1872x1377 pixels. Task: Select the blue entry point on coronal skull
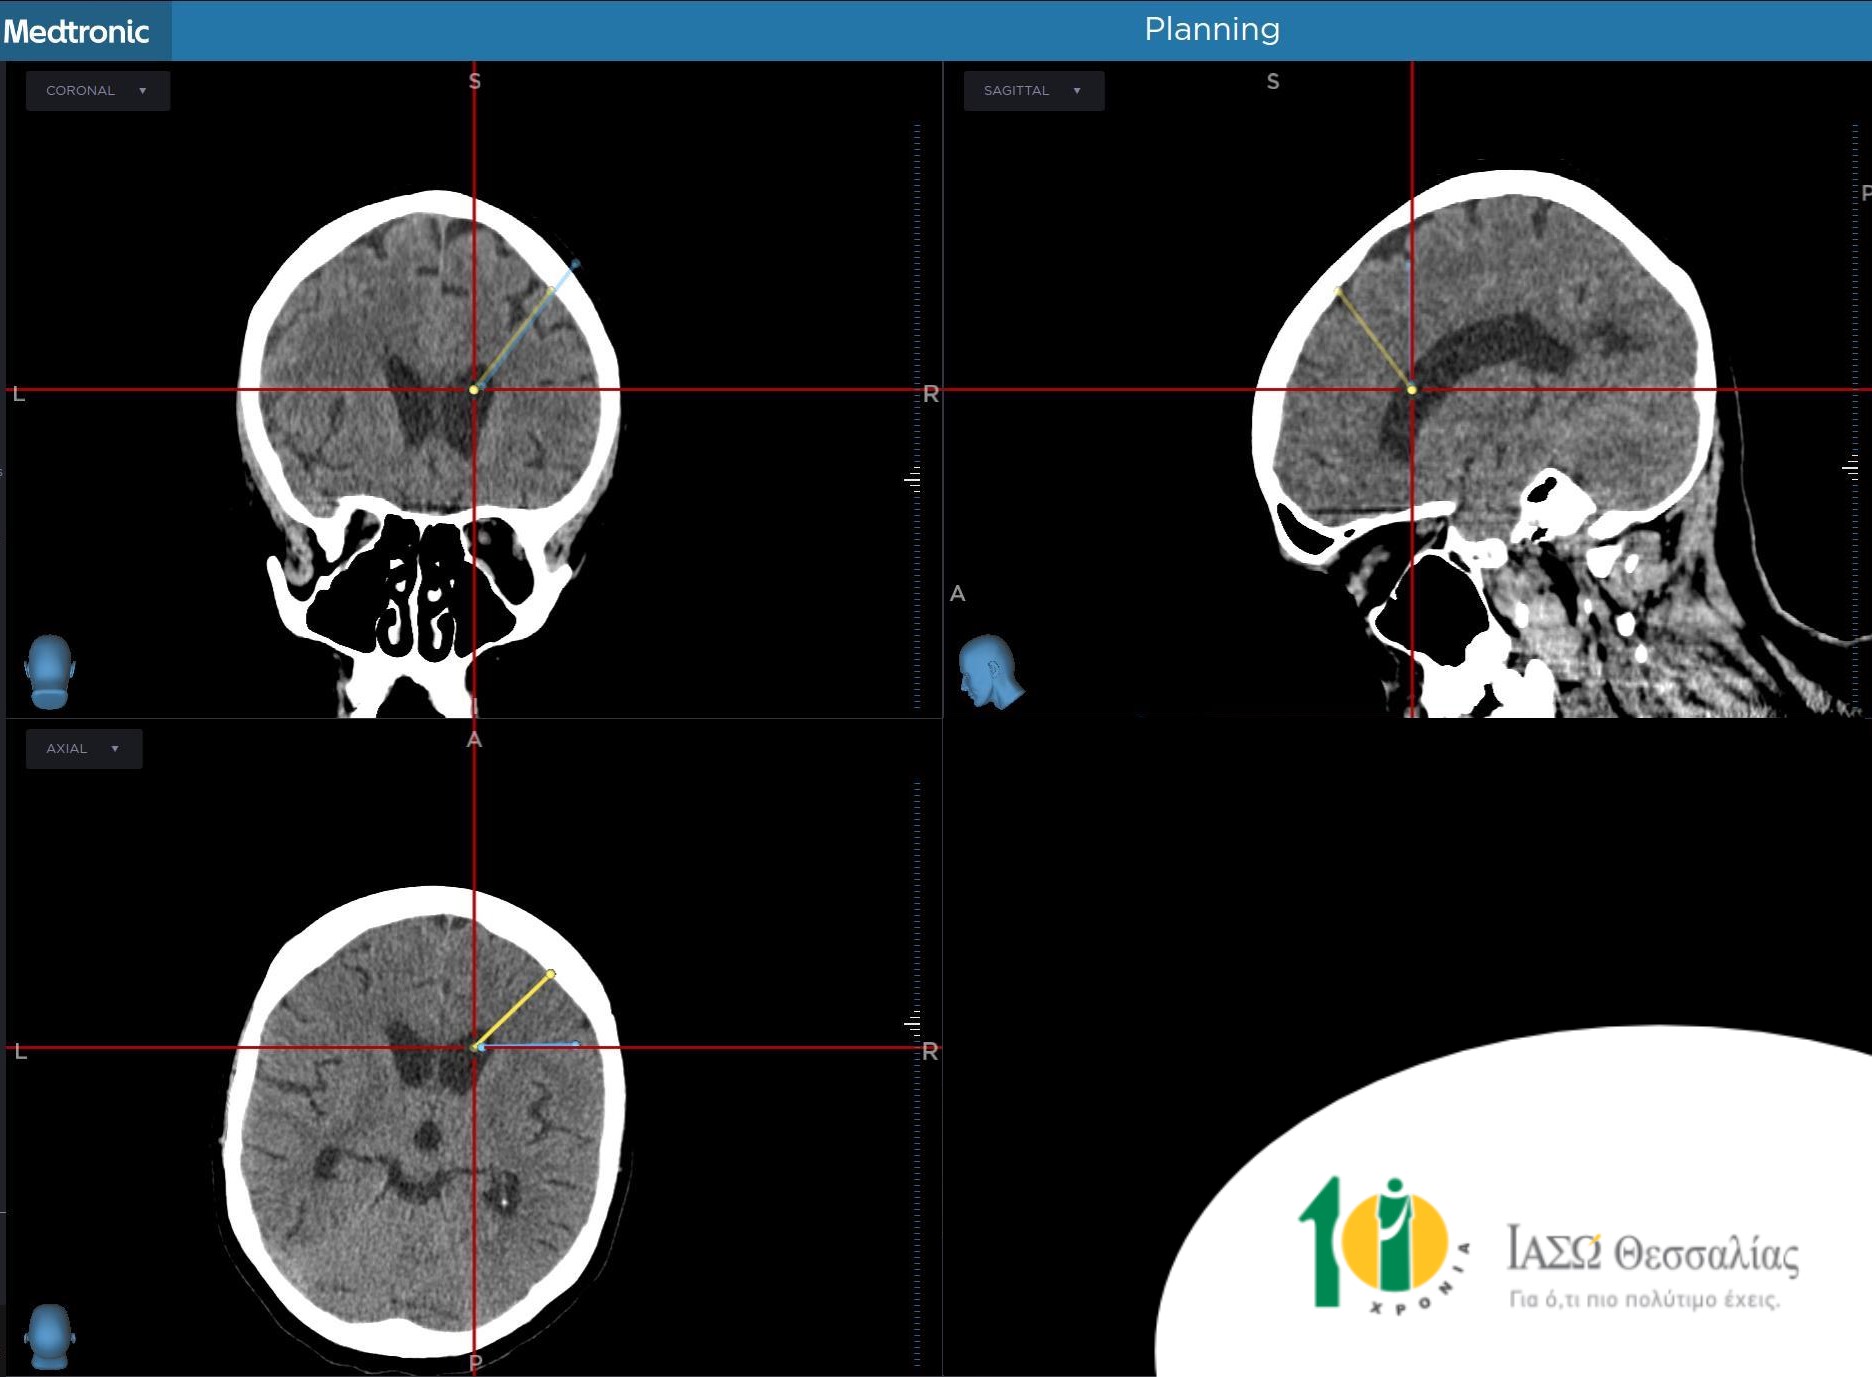[x=575, y=264]
